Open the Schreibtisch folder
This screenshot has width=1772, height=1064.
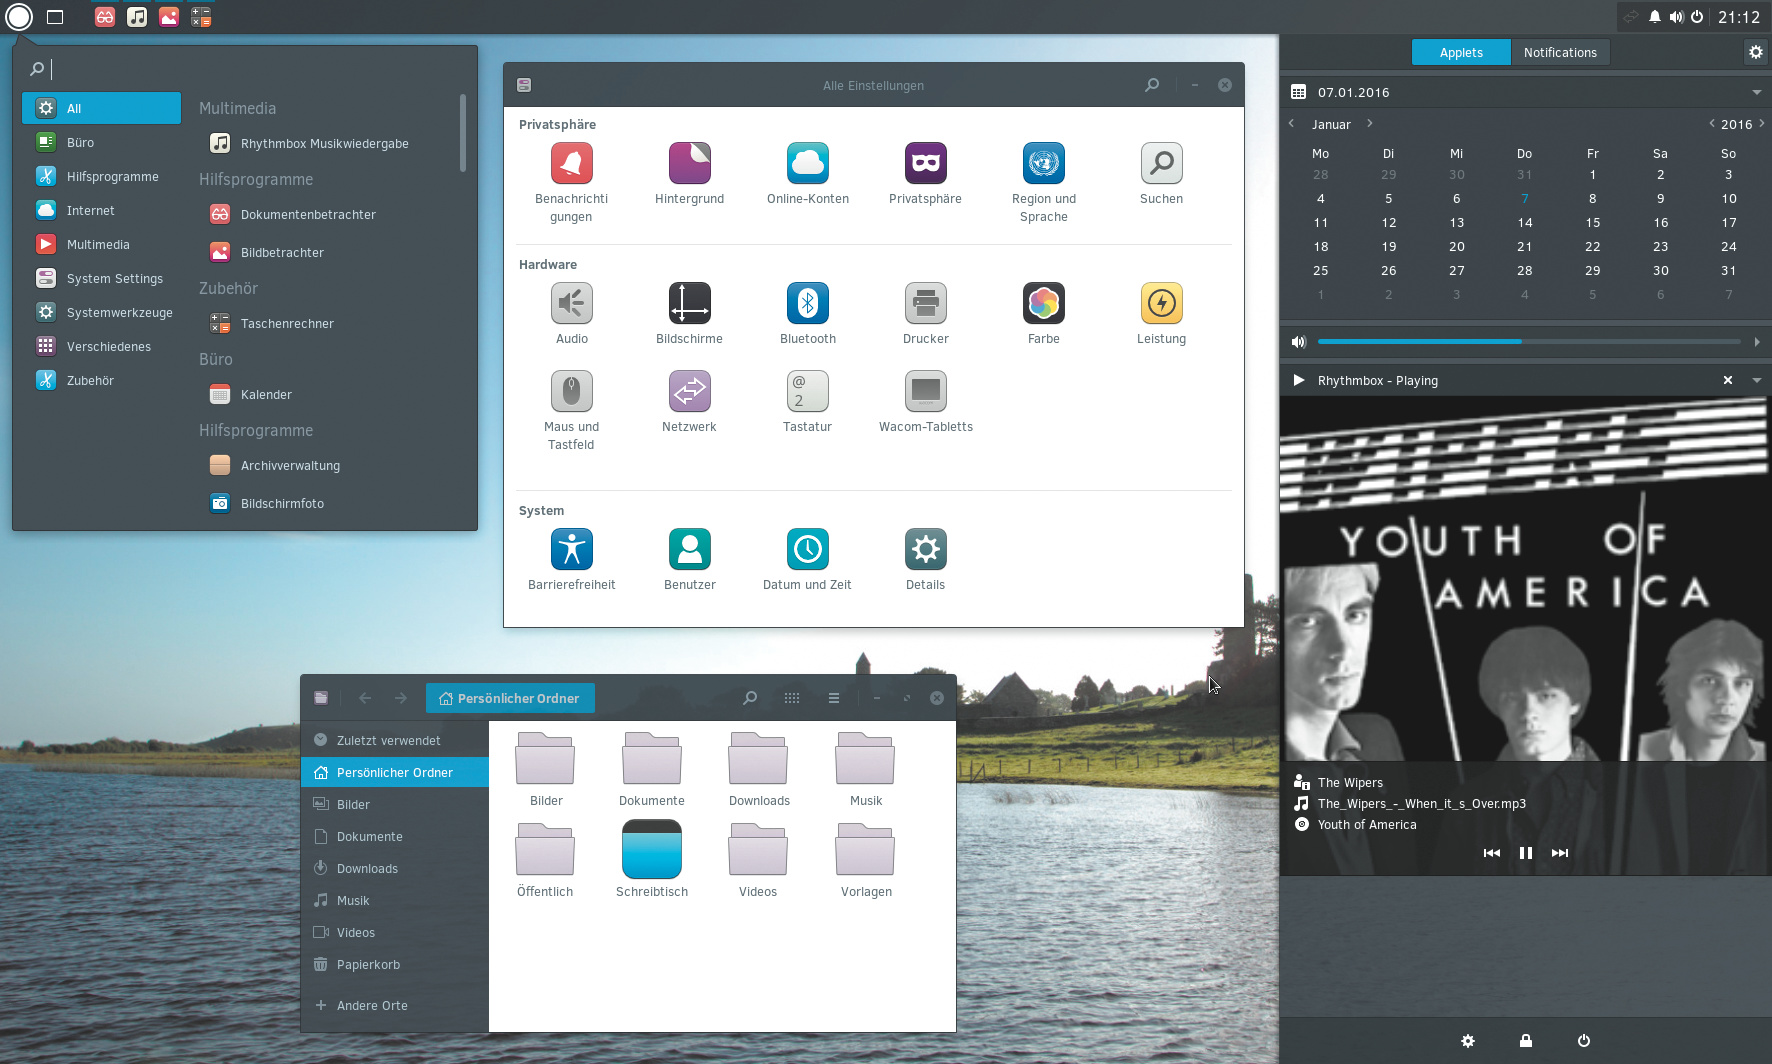coord(651,850)
